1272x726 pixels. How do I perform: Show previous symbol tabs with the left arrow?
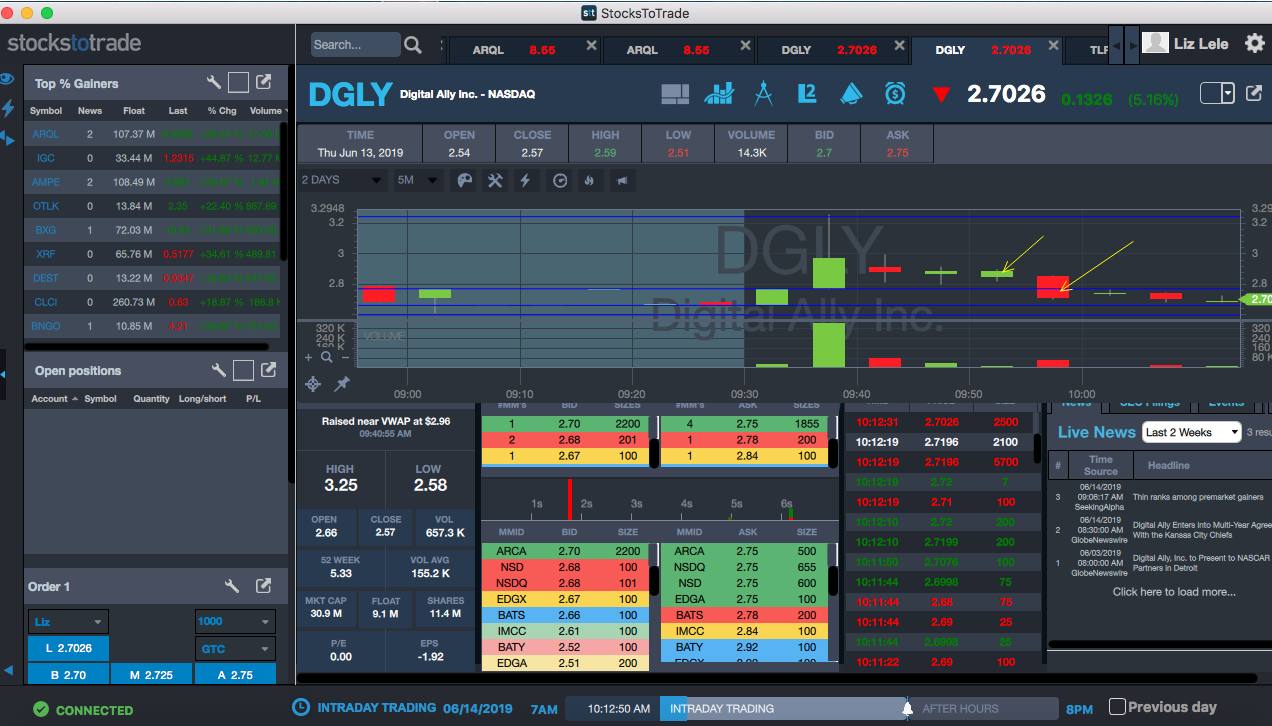1118,46
